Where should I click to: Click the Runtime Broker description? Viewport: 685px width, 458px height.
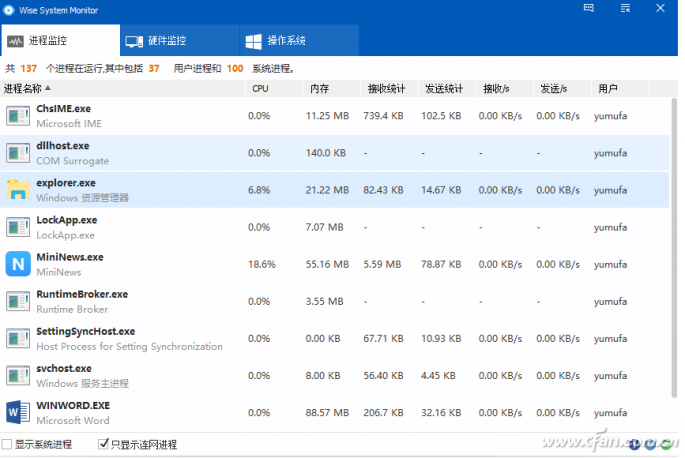(x=72, y=309)
